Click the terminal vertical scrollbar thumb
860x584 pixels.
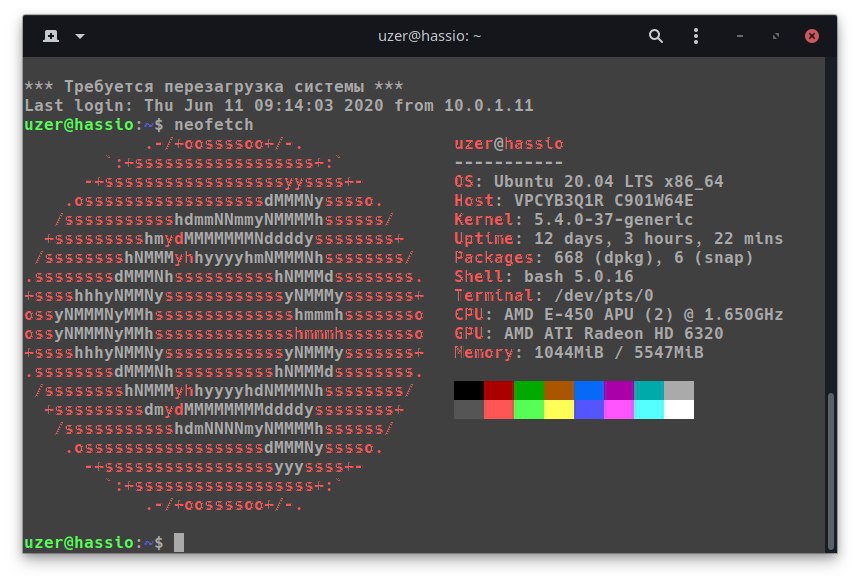831,472
